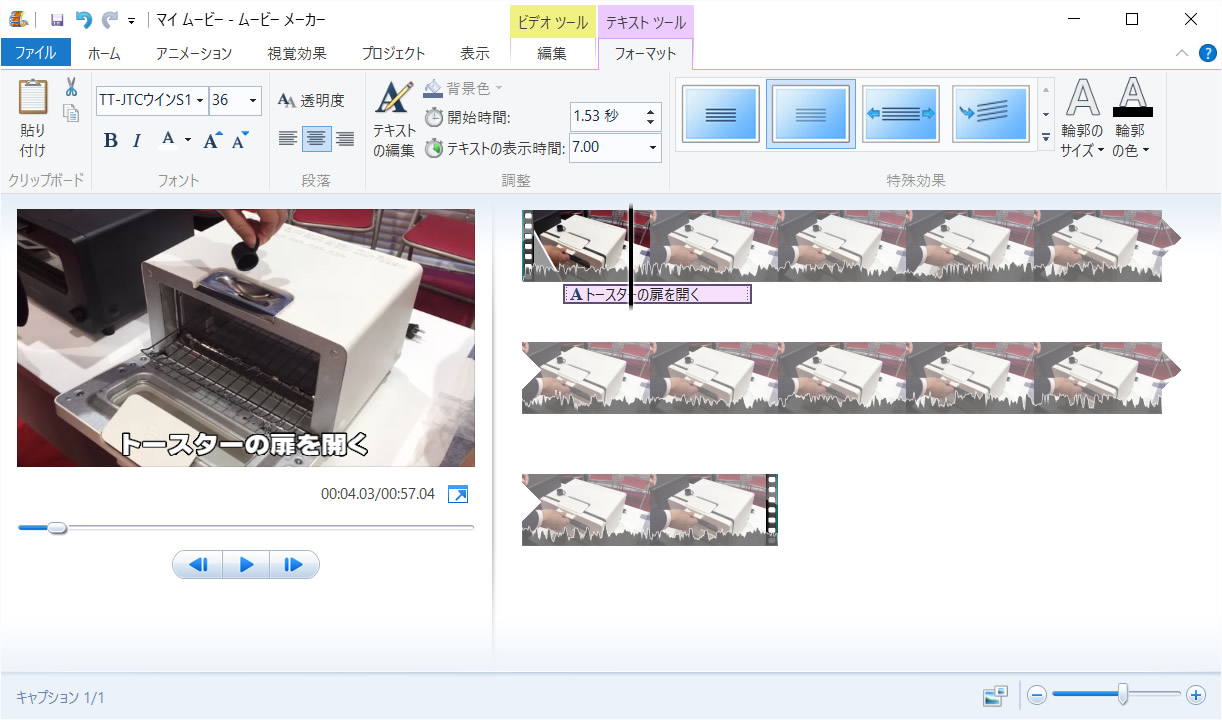Toggle italic text formatting
Image resolution: width=1222 pixels, height=720 pixels.
click(x=137, y=140)
